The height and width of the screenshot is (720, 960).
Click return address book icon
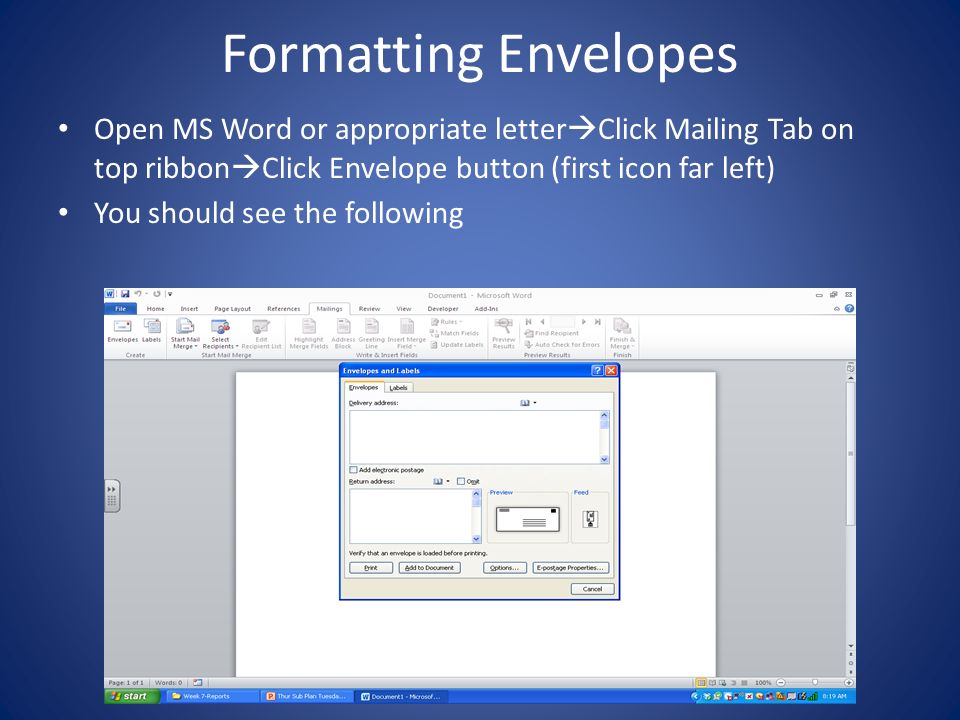438,481
